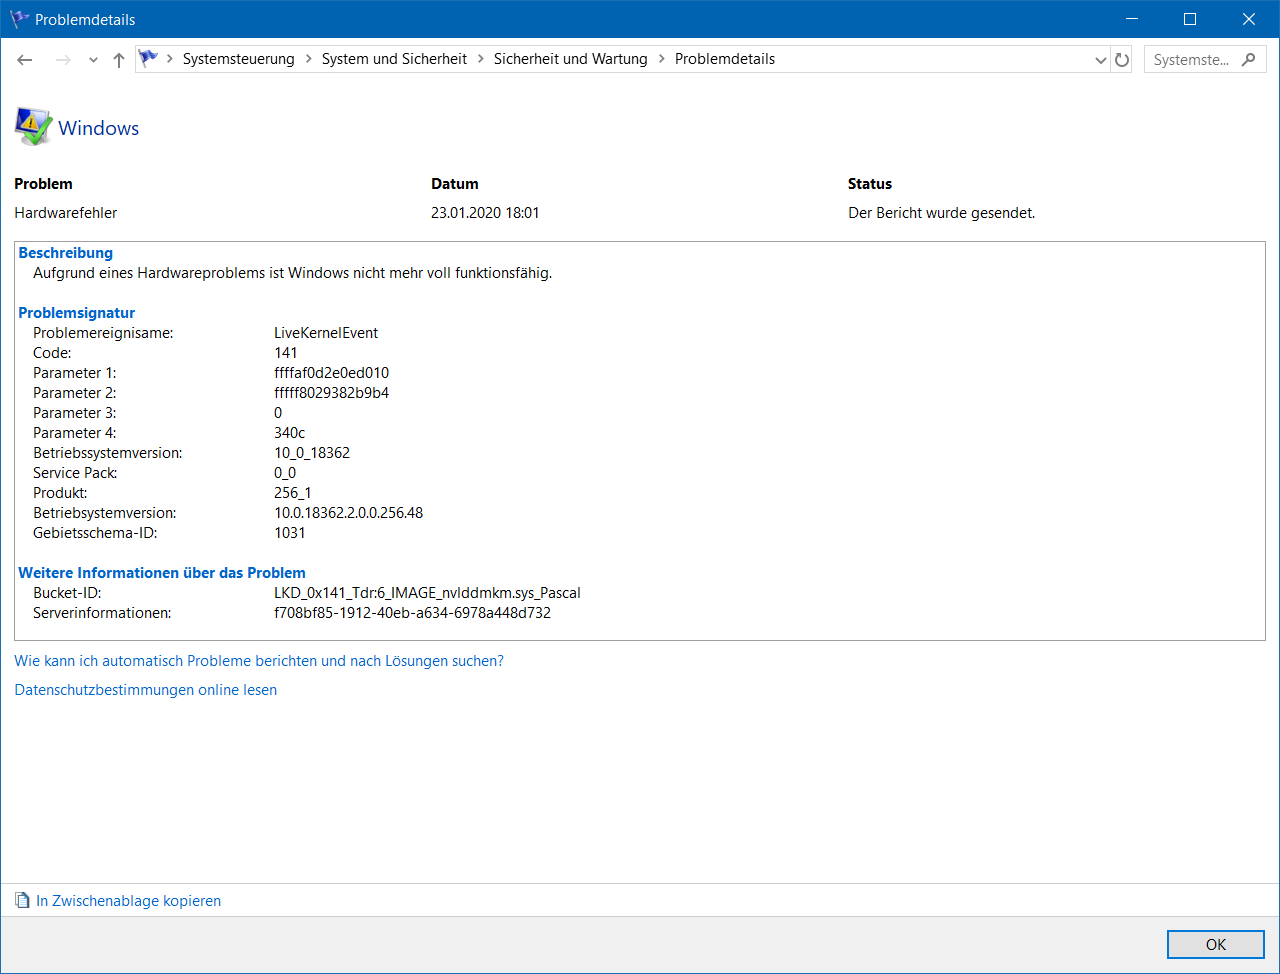
Task: Select LiveKernelEvent value
Action: [x=326, y=333]
